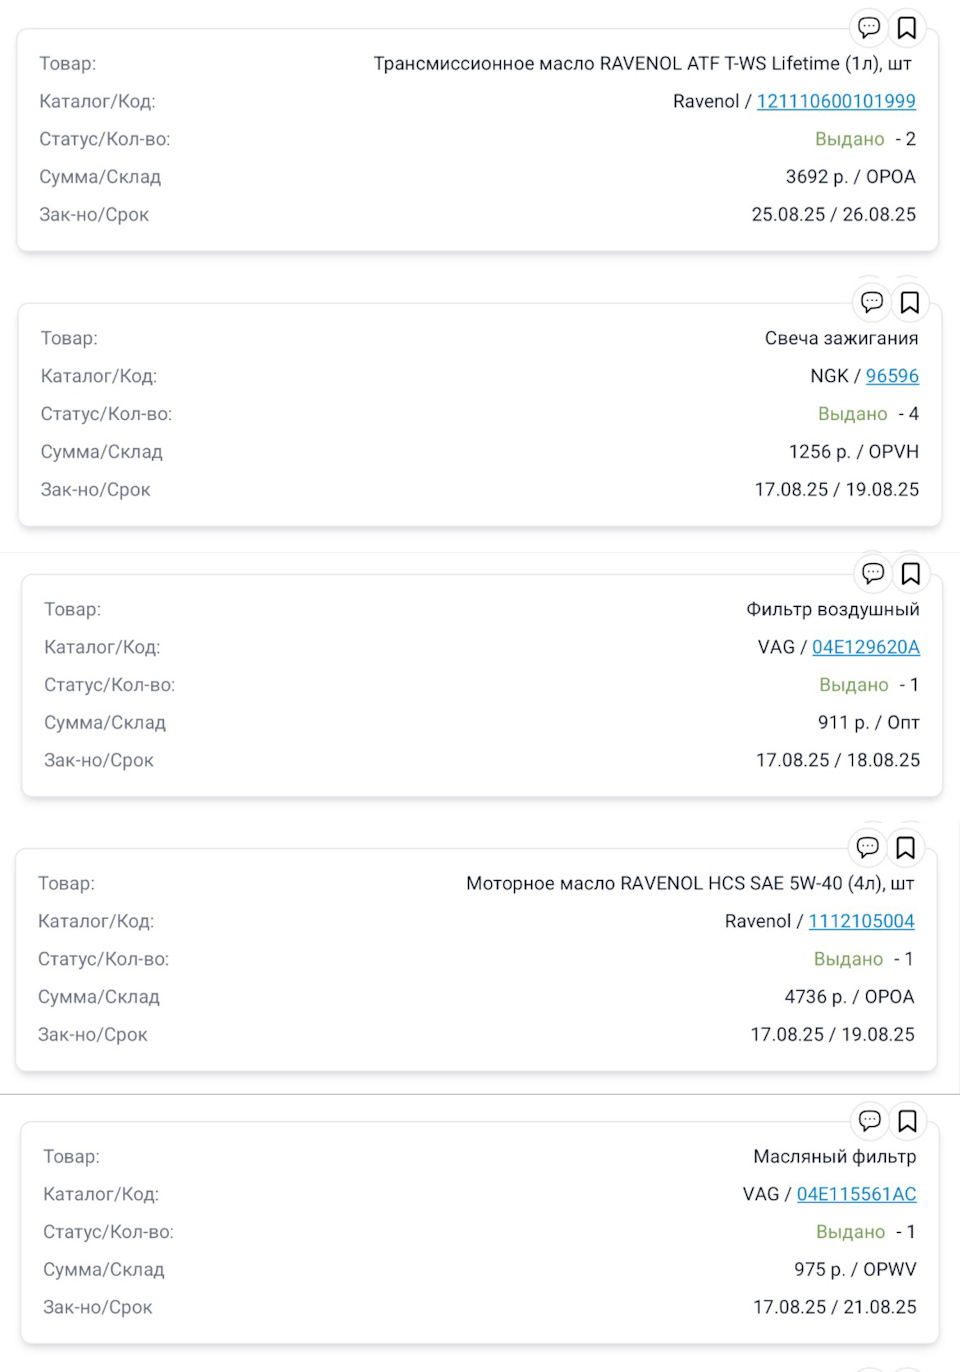Click the Выдано status of Свеча зажигания
This screenshot has height=1372, width=960.
(852, 414)
